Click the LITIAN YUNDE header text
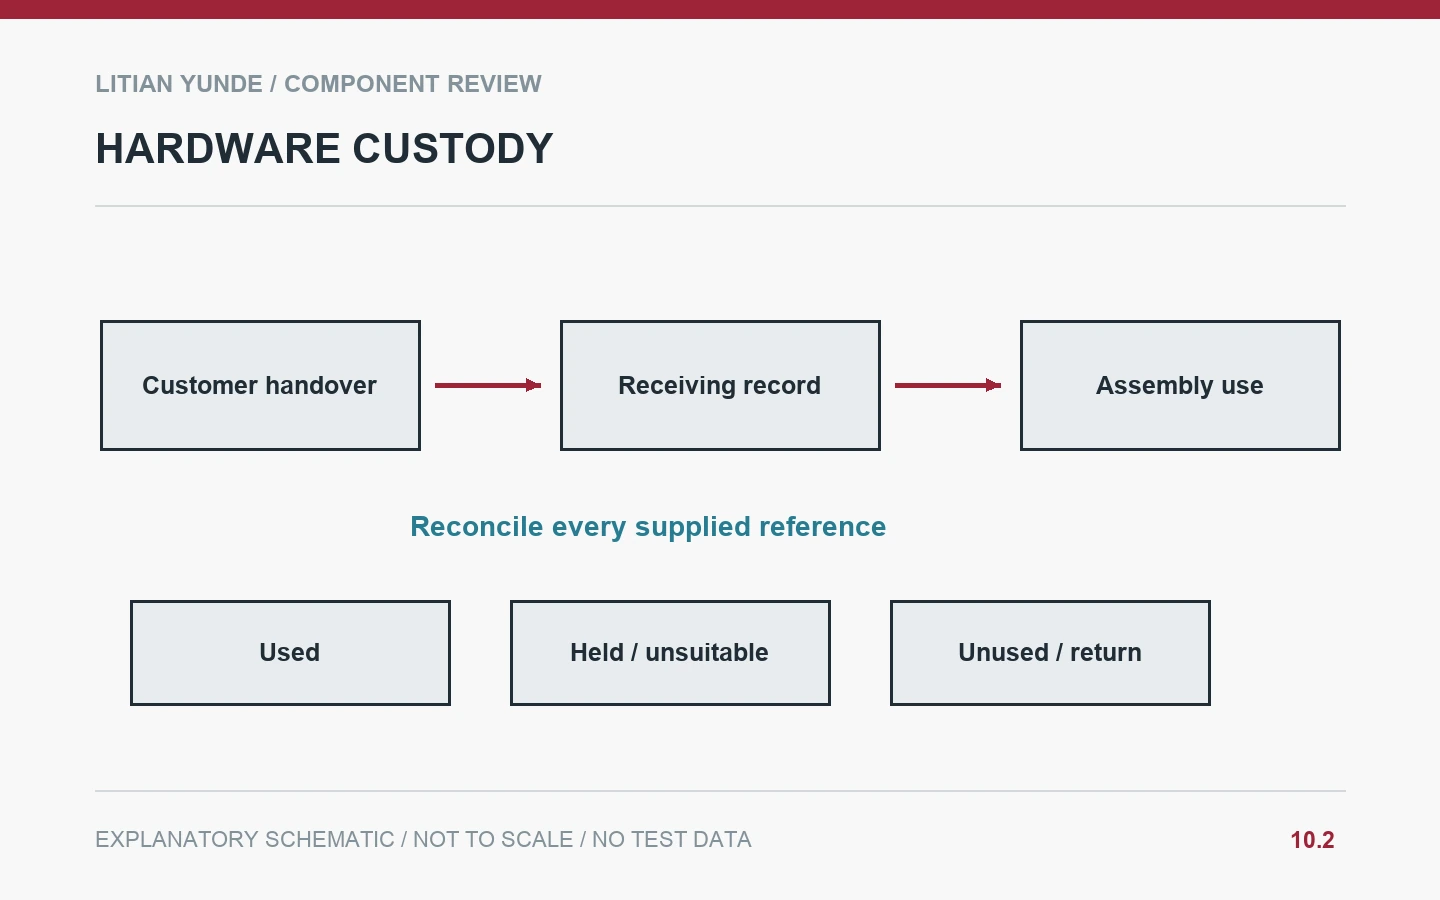This screenshot has height=900, width=1440. [x=179, y=84]
